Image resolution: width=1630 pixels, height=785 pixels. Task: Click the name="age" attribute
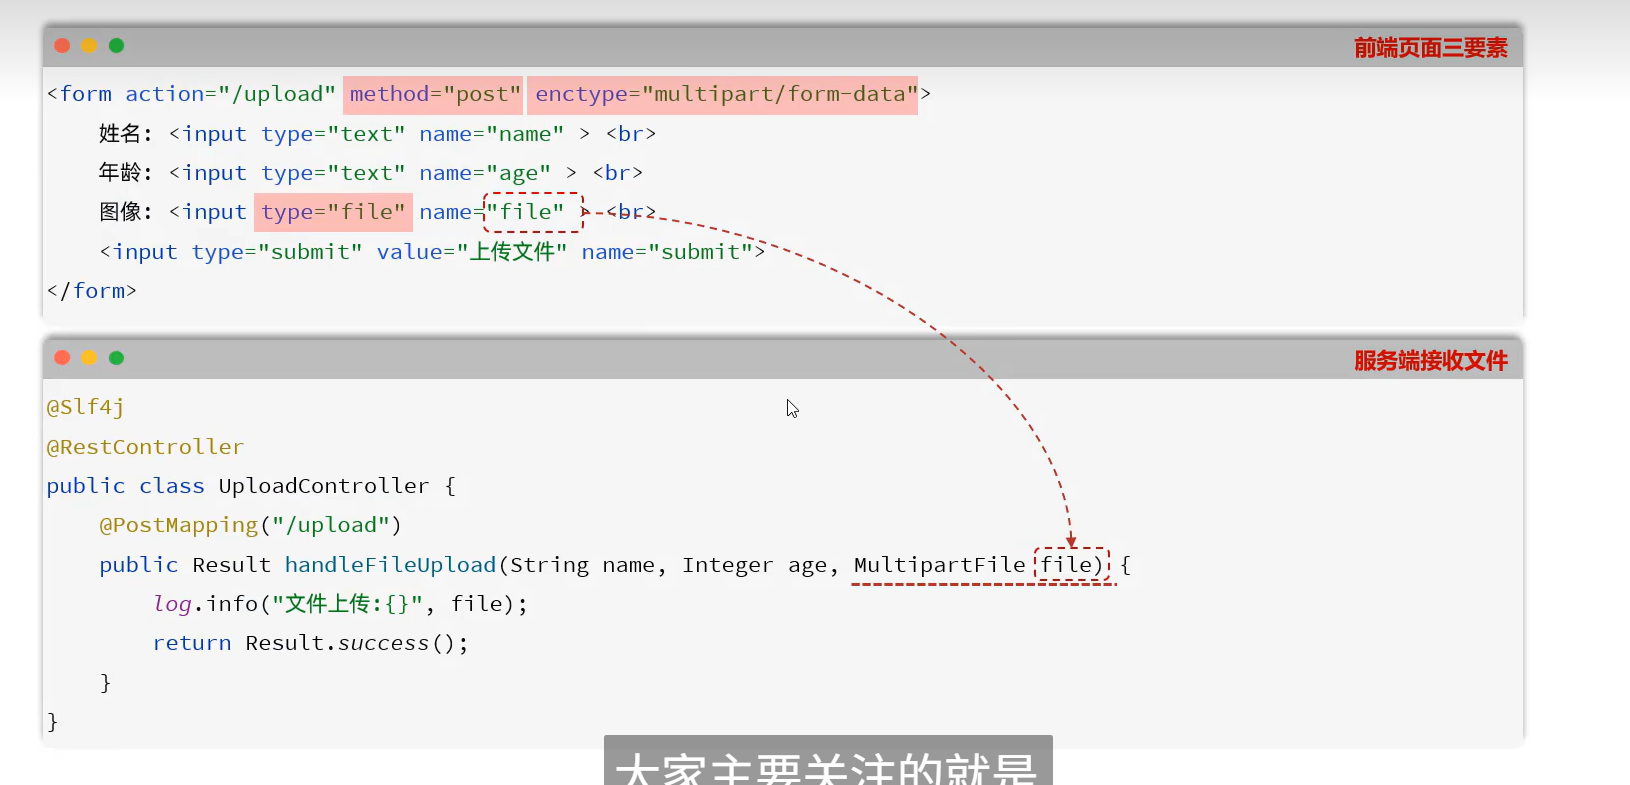tap(485, 174)
